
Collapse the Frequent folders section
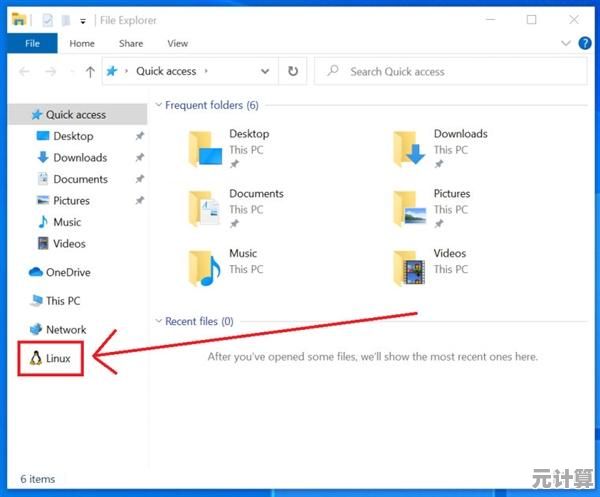click(158, 105)
